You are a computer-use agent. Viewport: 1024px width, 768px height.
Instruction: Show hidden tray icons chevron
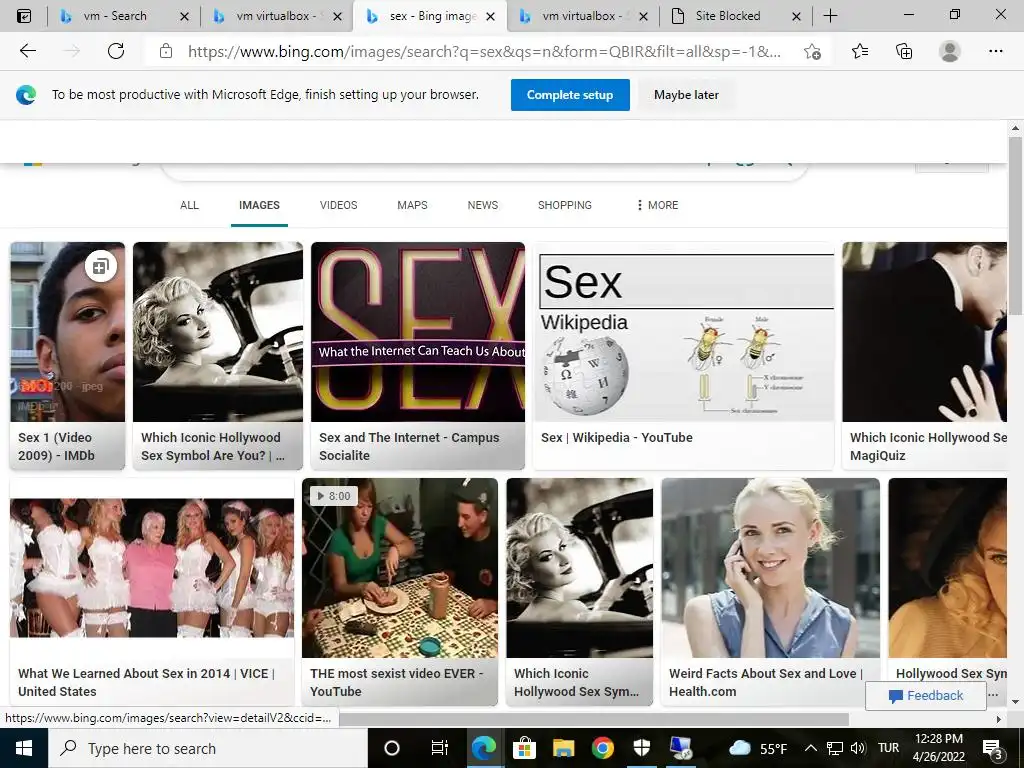tap(810, 748)
